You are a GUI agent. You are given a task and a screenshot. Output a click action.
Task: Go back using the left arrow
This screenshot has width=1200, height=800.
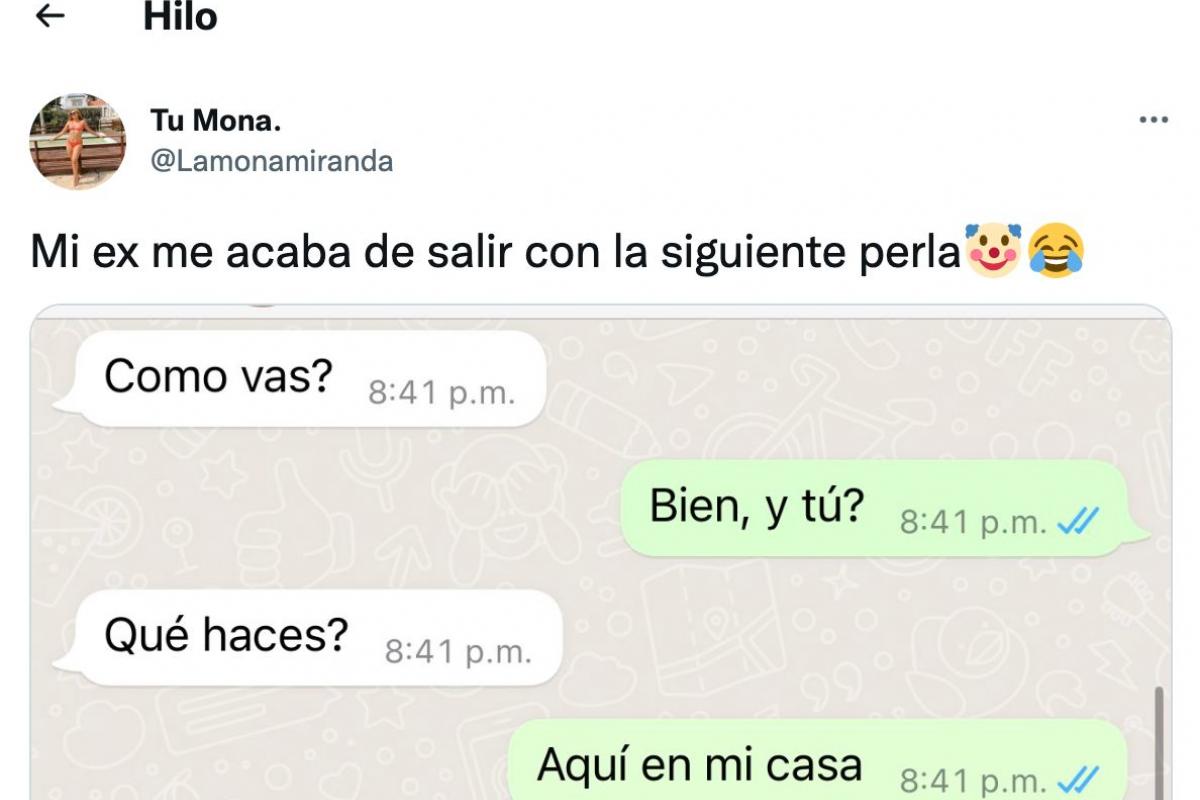click(x=50, y=16)
